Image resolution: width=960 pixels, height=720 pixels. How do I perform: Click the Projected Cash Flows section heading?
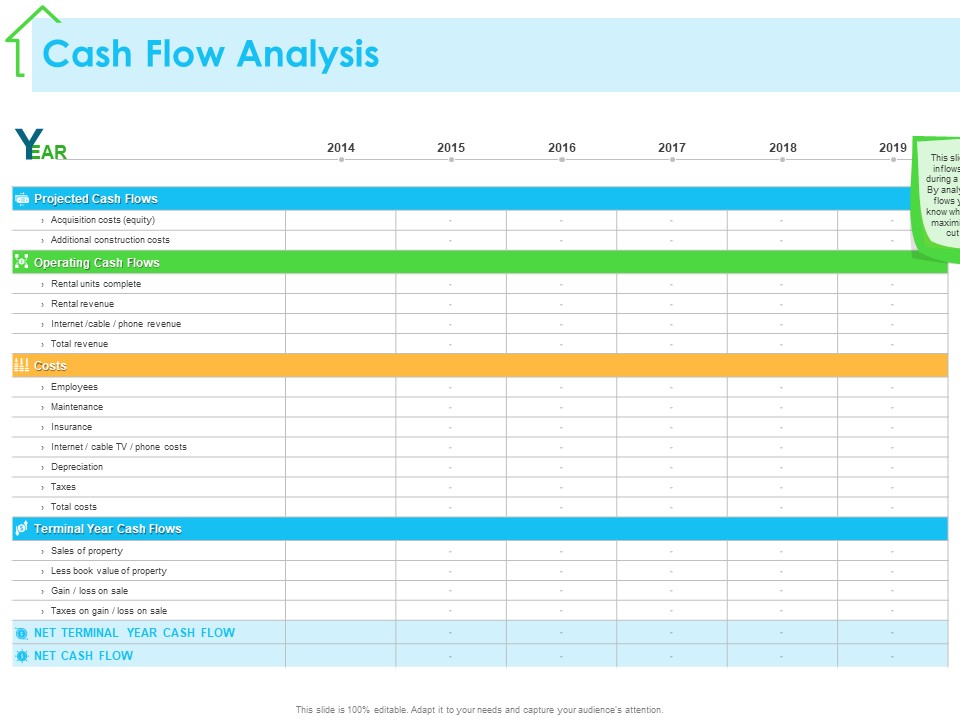(96, 199)
